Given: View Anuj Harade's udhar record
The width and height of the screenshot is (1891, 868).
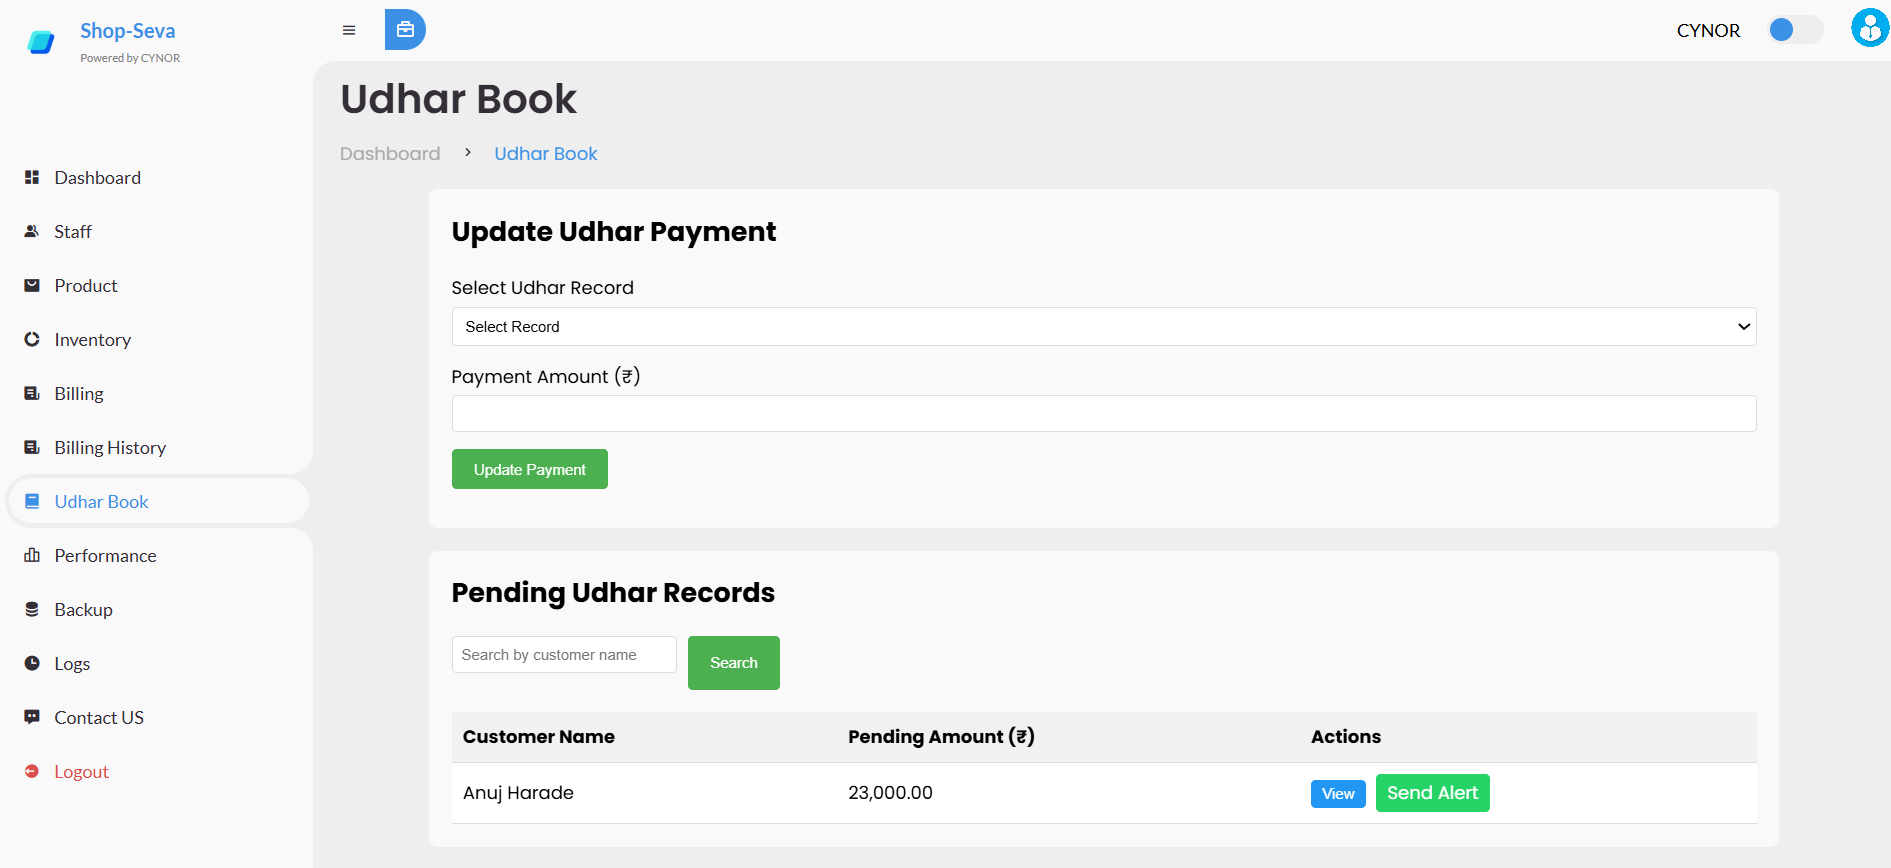Looking at the screenshot, I should click(1337, 794).
